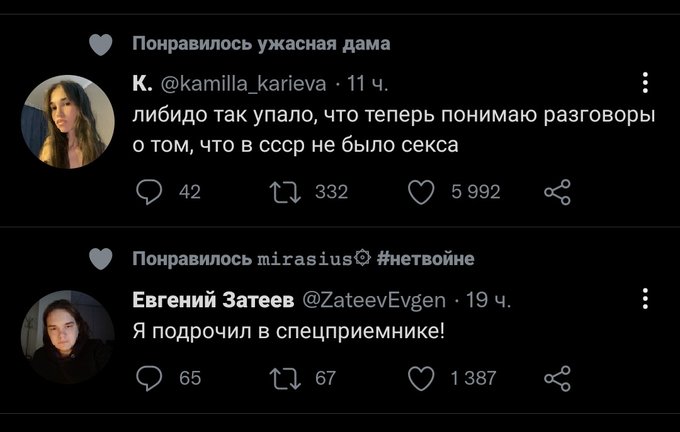Like the tweet with 1 387 likes
Viewport: 680px width, 432px height.
tap(422, 377)
